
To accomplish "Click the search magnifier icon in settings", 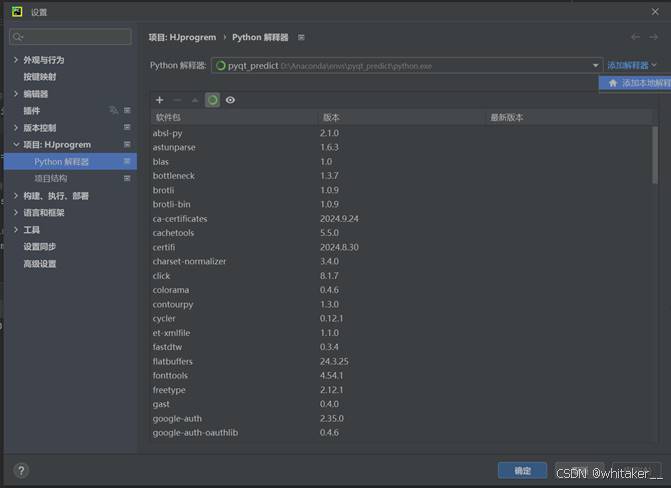I will pos(18,37).
